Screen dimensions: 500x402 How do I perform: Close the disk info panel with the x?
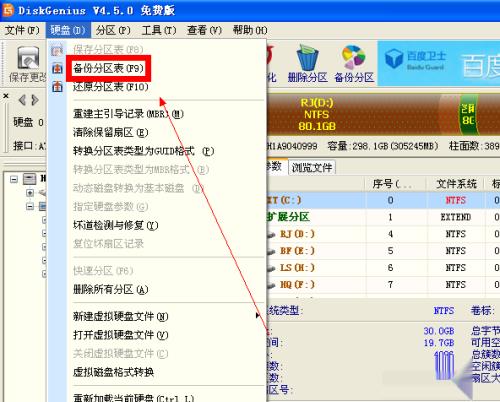pyautogui.click(x=6, y=96)
